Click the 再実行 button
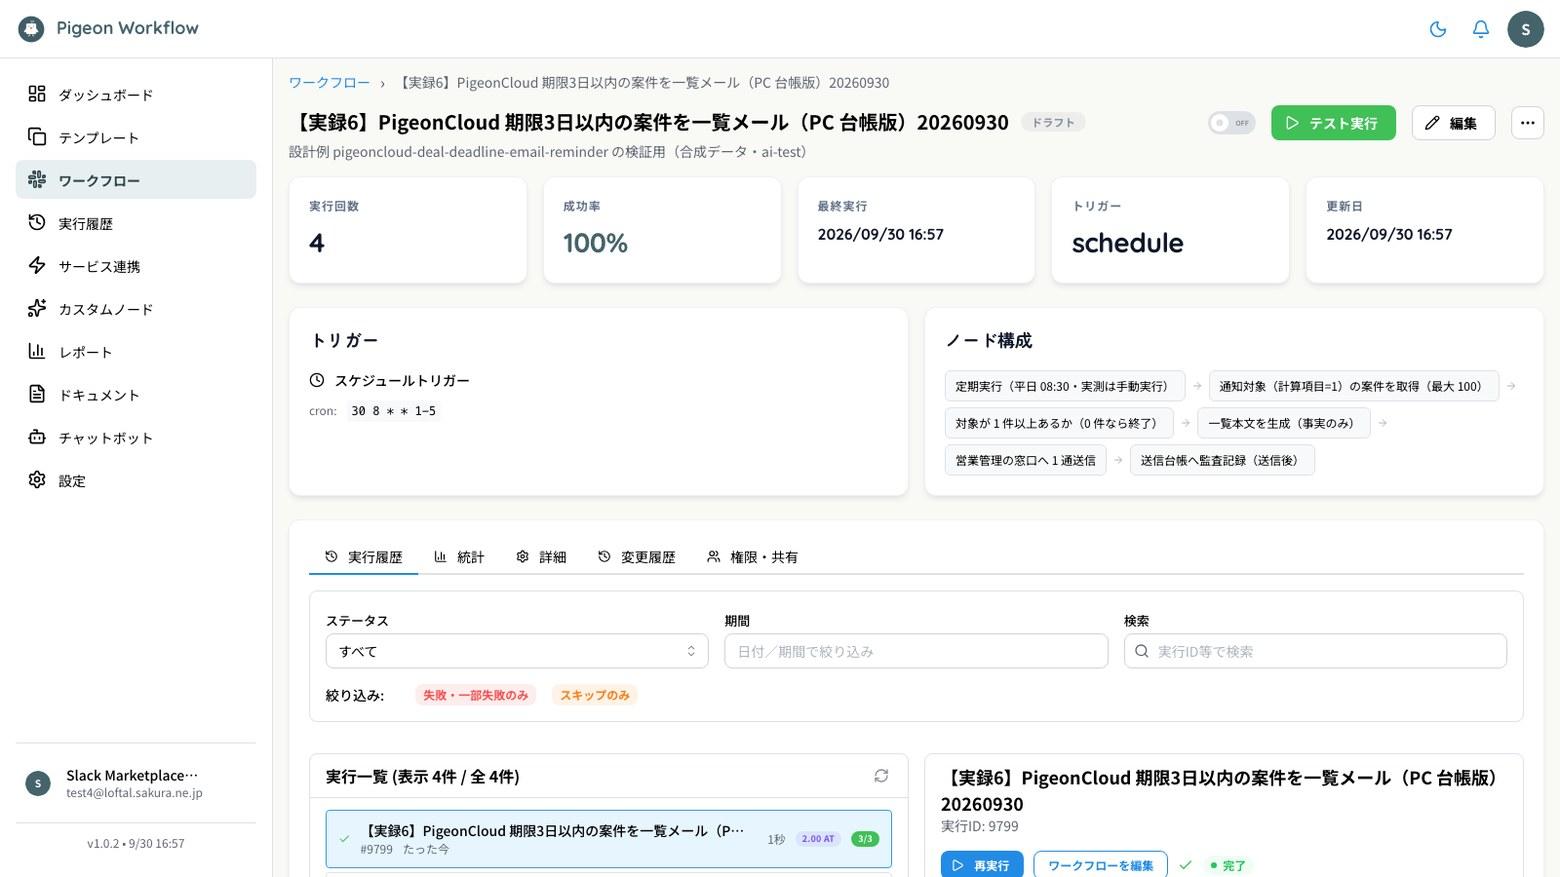1560x877 pixels. (981, 865)
